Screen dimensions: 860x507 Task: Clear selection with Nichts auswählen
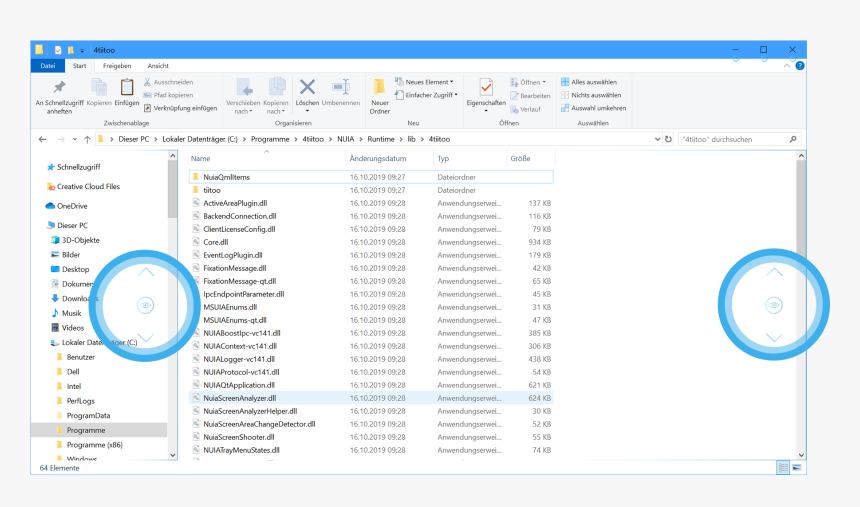point(591,95)
